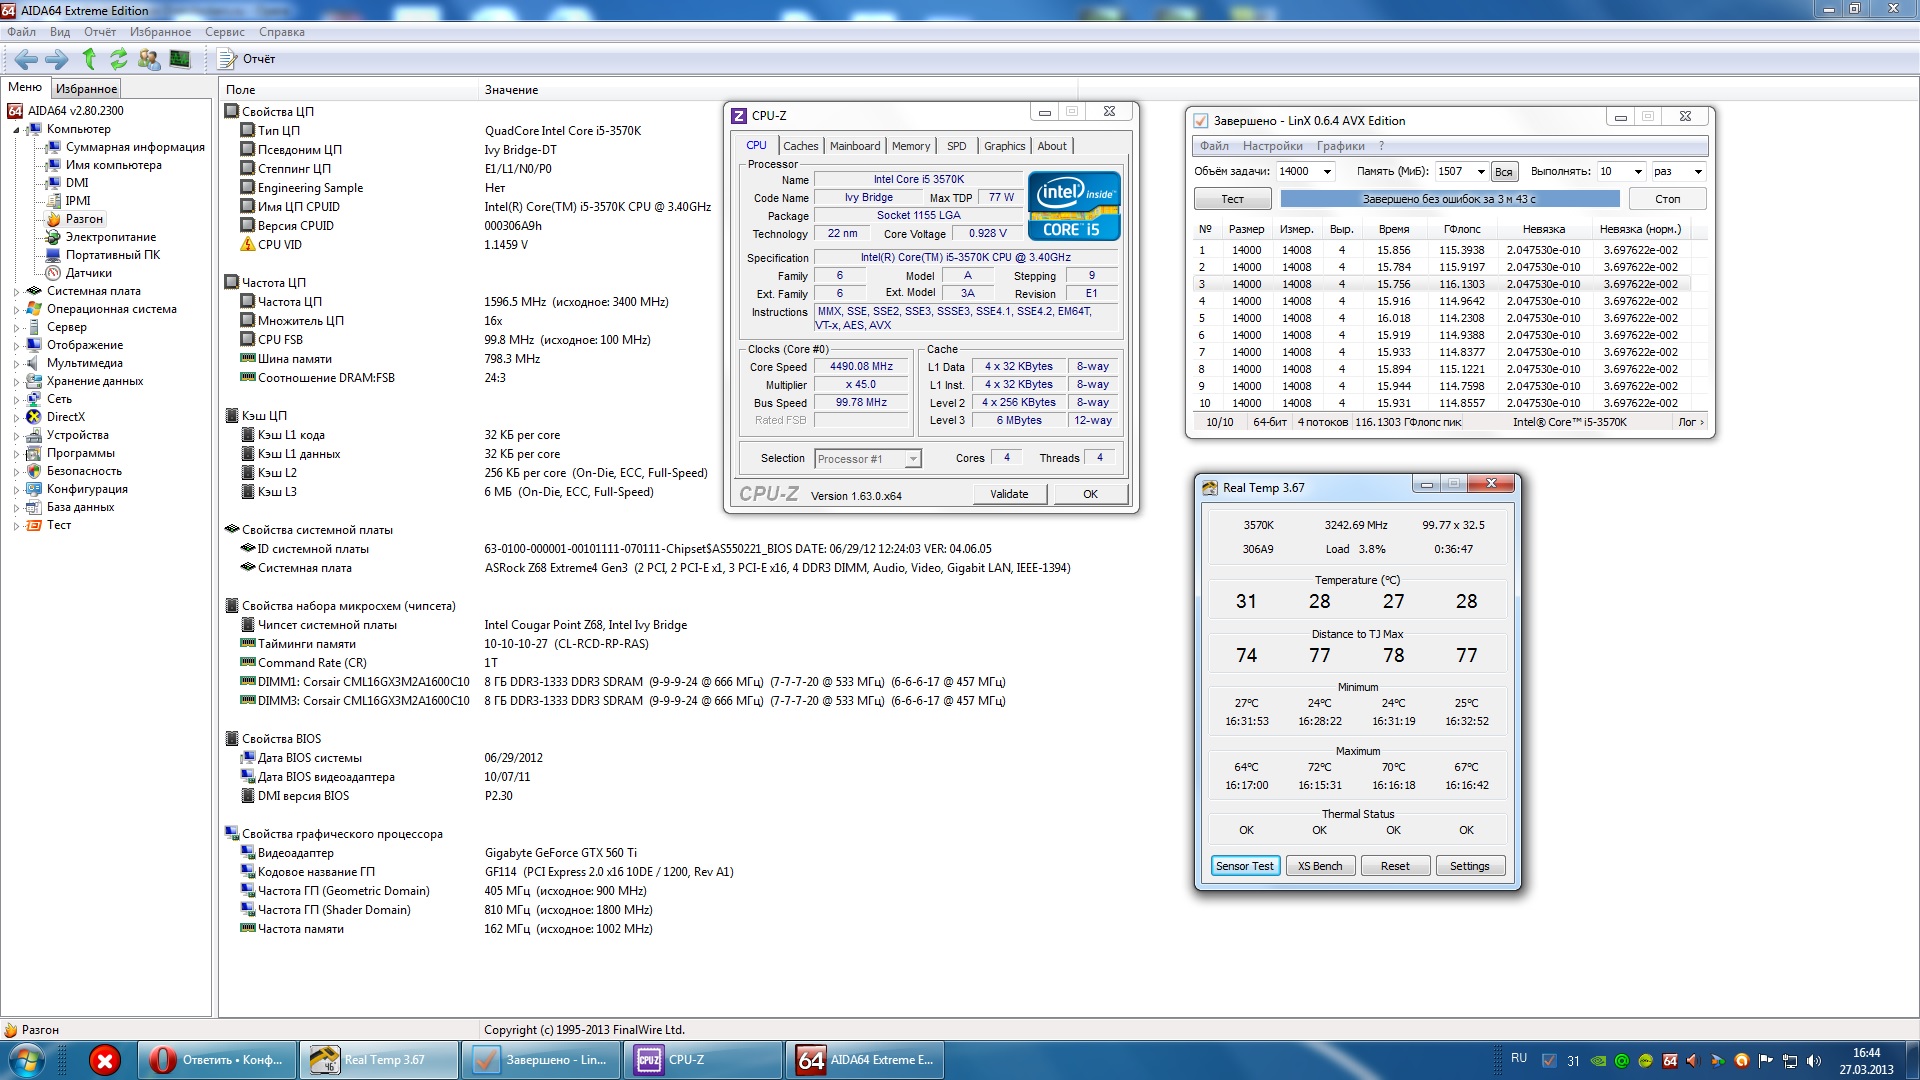Select Датчики in the sidebar tree
This screenshot has height=1080, width=1920.
[88, 273]
